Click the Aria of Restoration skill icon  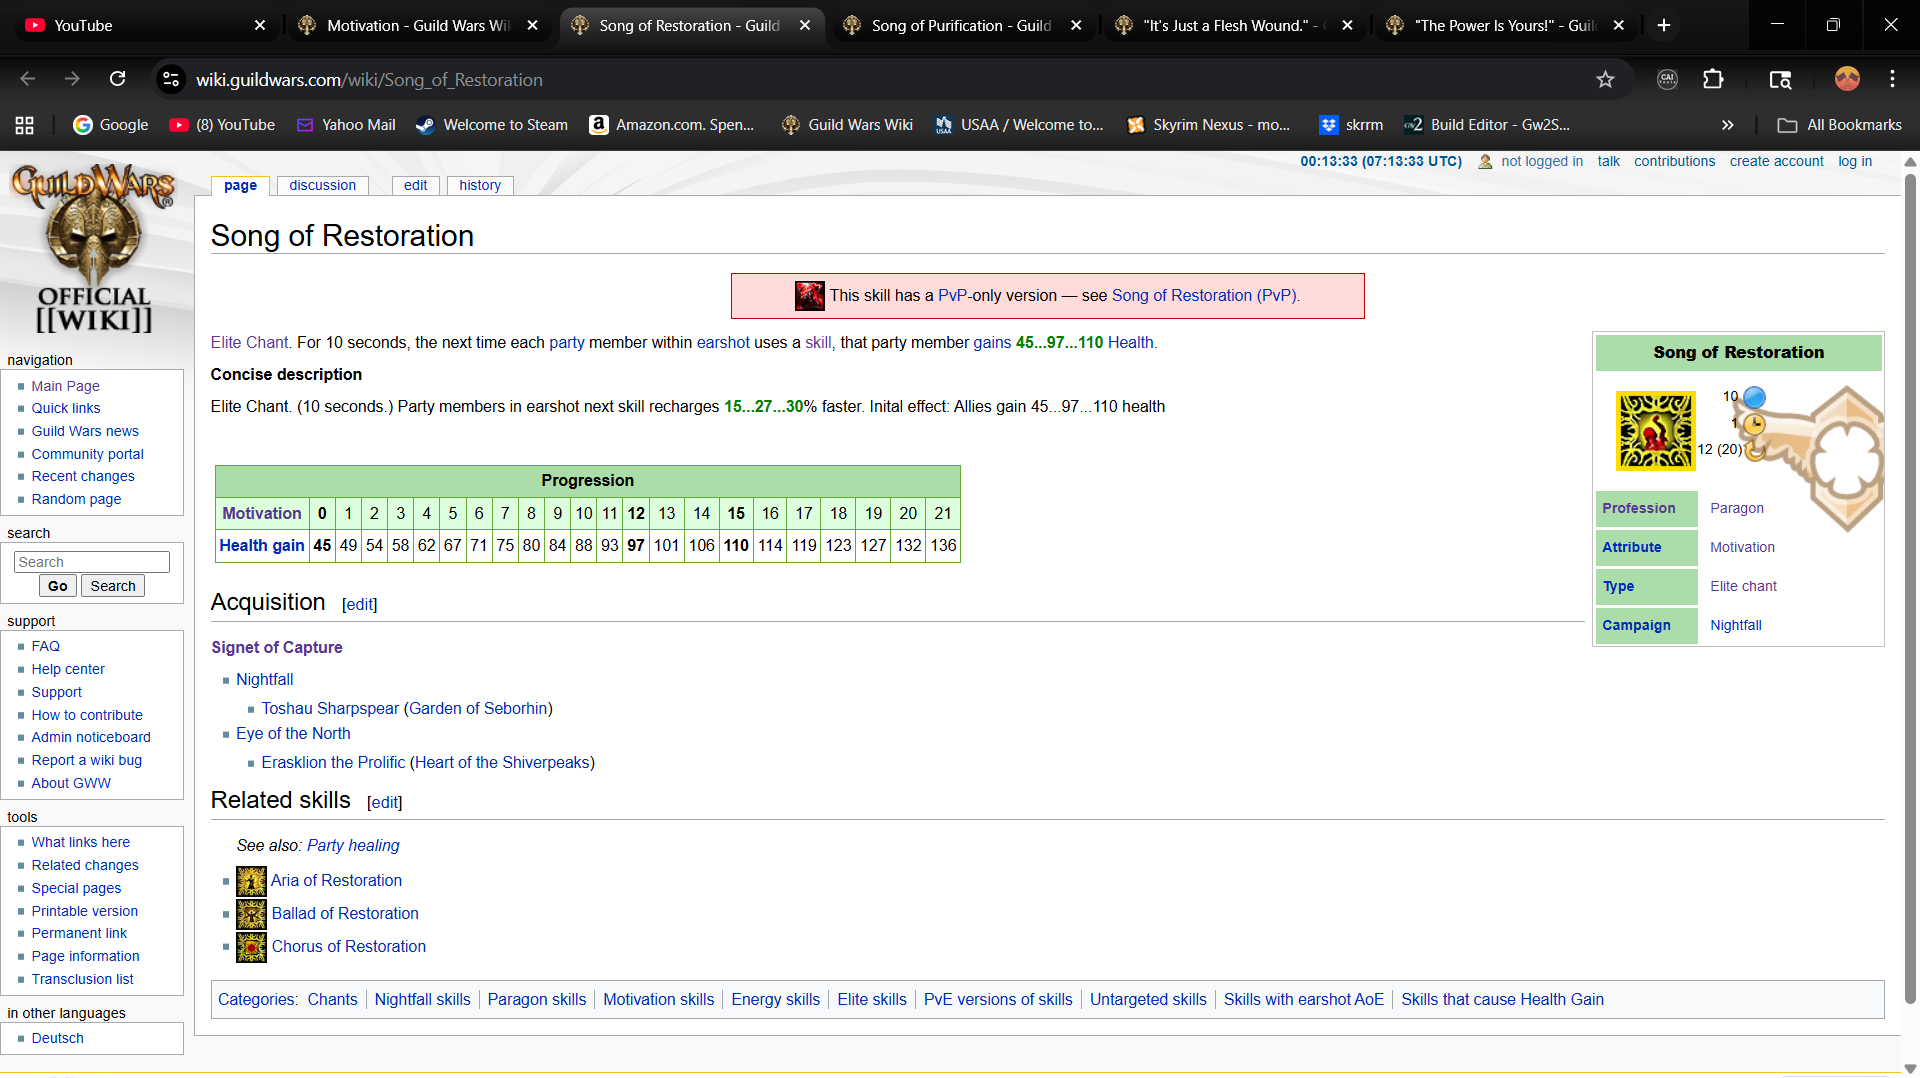(251, 881)
